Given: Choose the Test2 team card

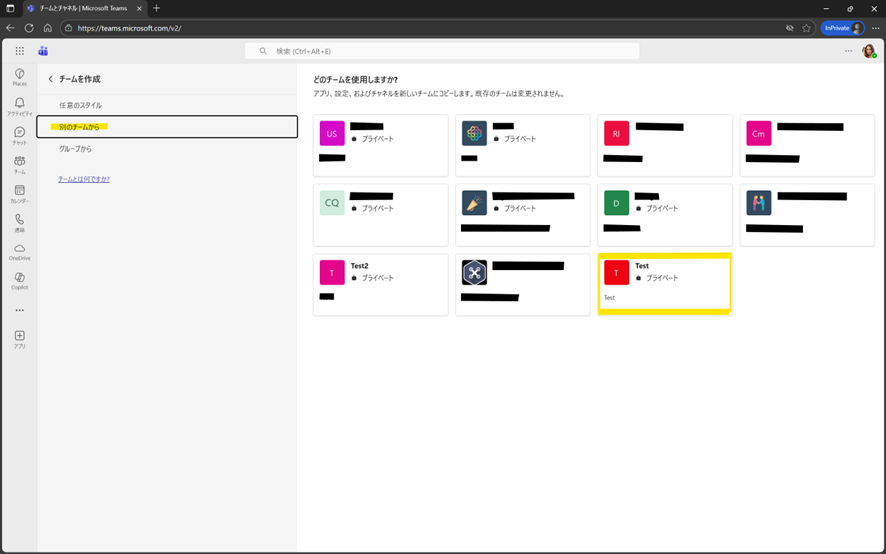Looking at the screenshot, I should click(x=380, y=284).
